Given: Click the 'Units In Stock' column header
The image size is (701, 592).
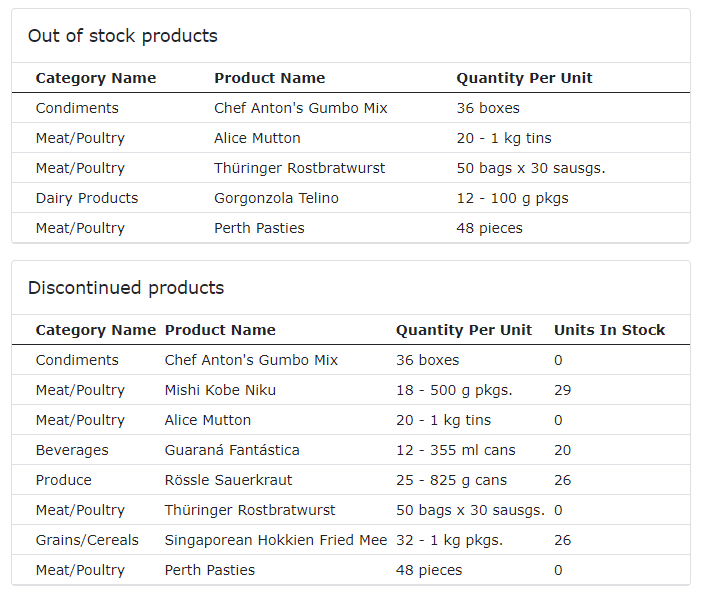Looking at the screenshot, I should pyautogui.click(x=609, y=330).
